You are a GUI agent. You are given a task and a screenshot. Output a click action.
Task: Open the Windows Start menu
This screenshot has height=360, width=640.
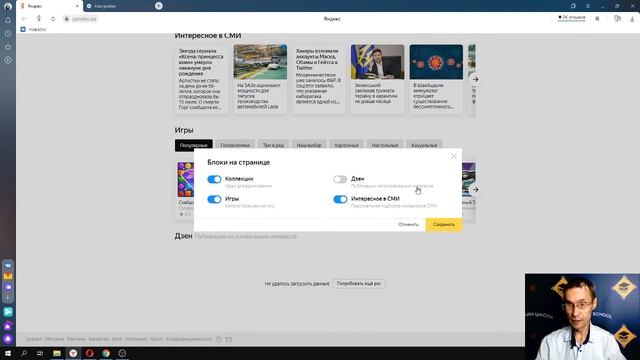click(8, 353)
